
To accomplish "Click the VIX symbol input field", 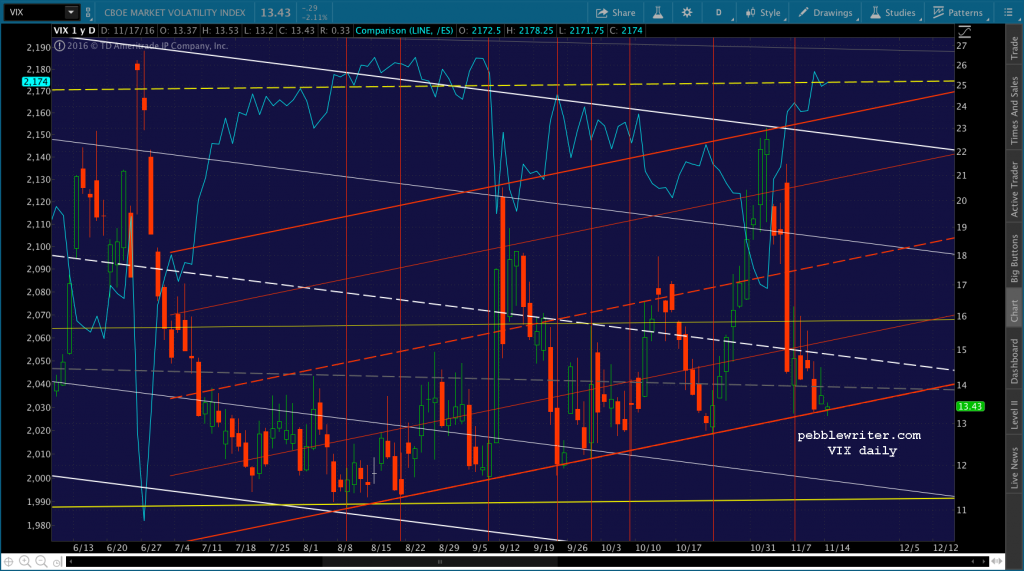I will tap(34, 12).
